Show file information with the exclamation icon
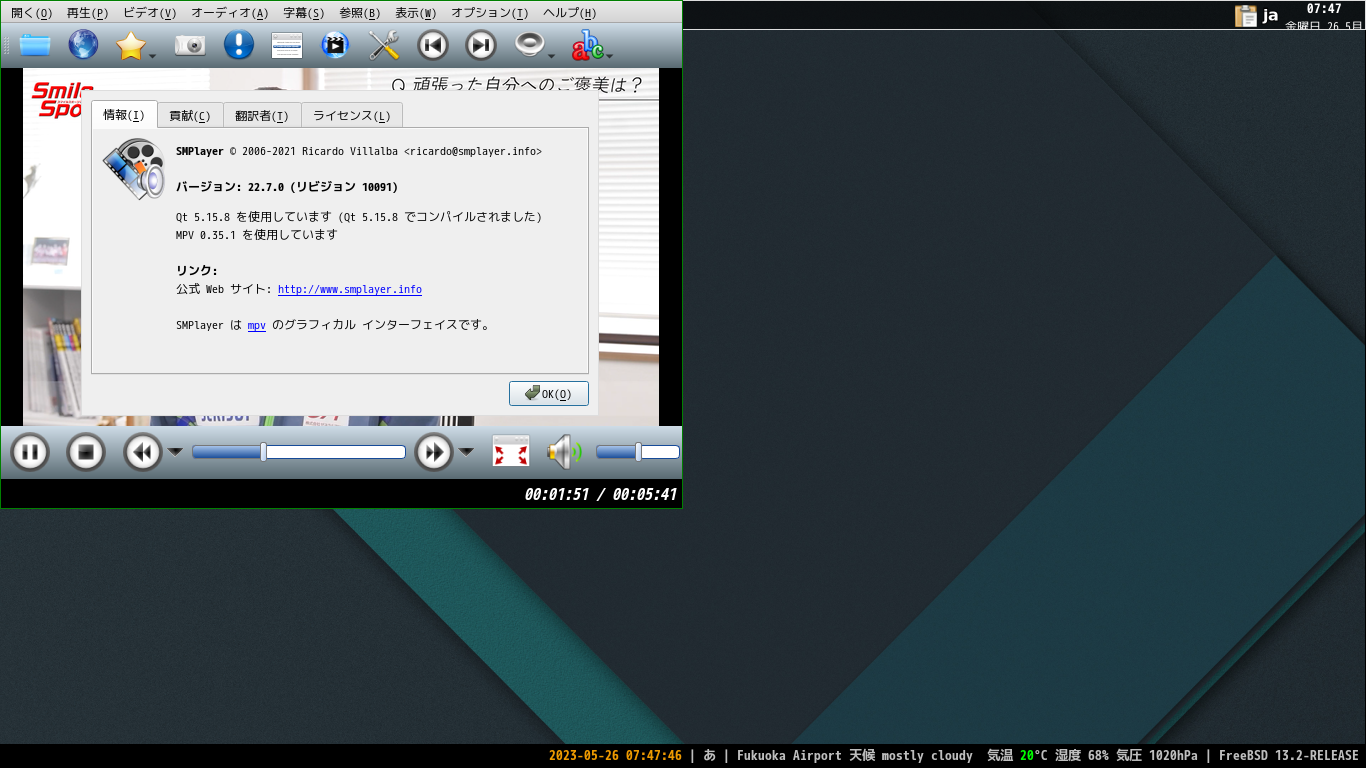1366x768 pixels. pyautogui.click(x=238, y=45)
